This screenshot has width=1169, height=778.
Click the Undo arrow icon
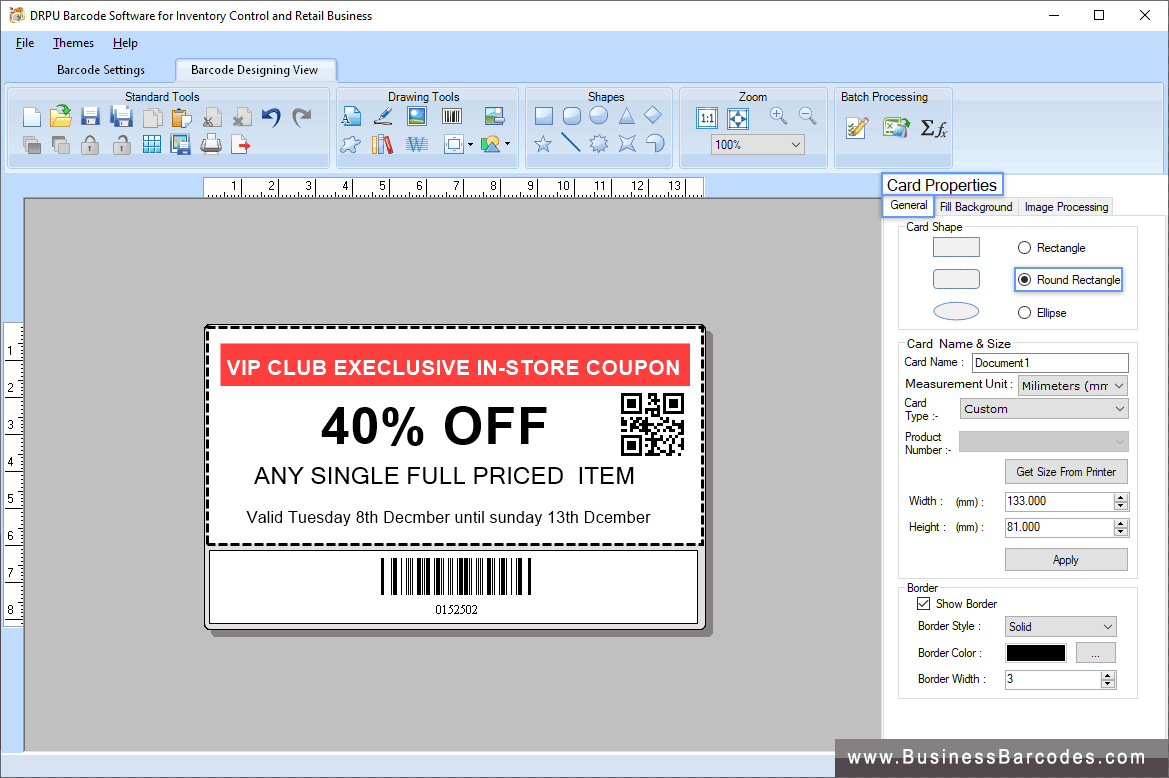[269, 117]
